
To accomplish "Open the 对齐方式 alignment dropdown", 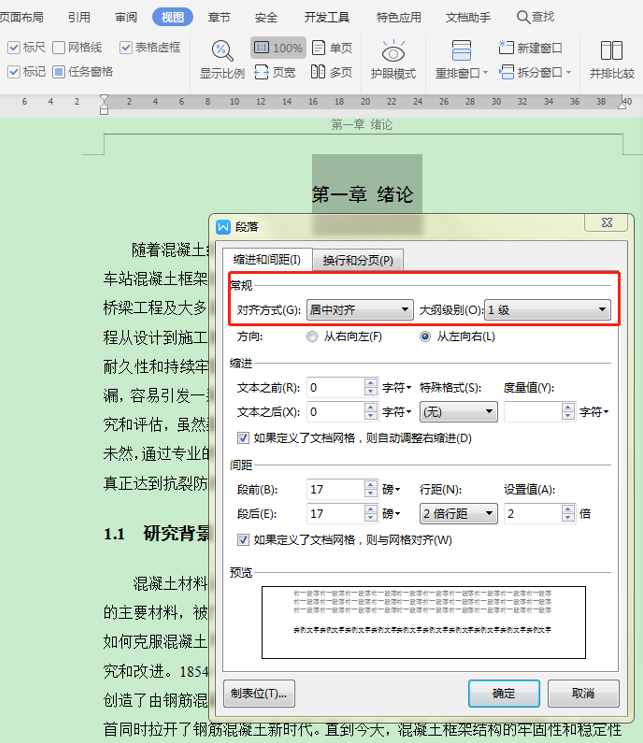I will 360,310.
